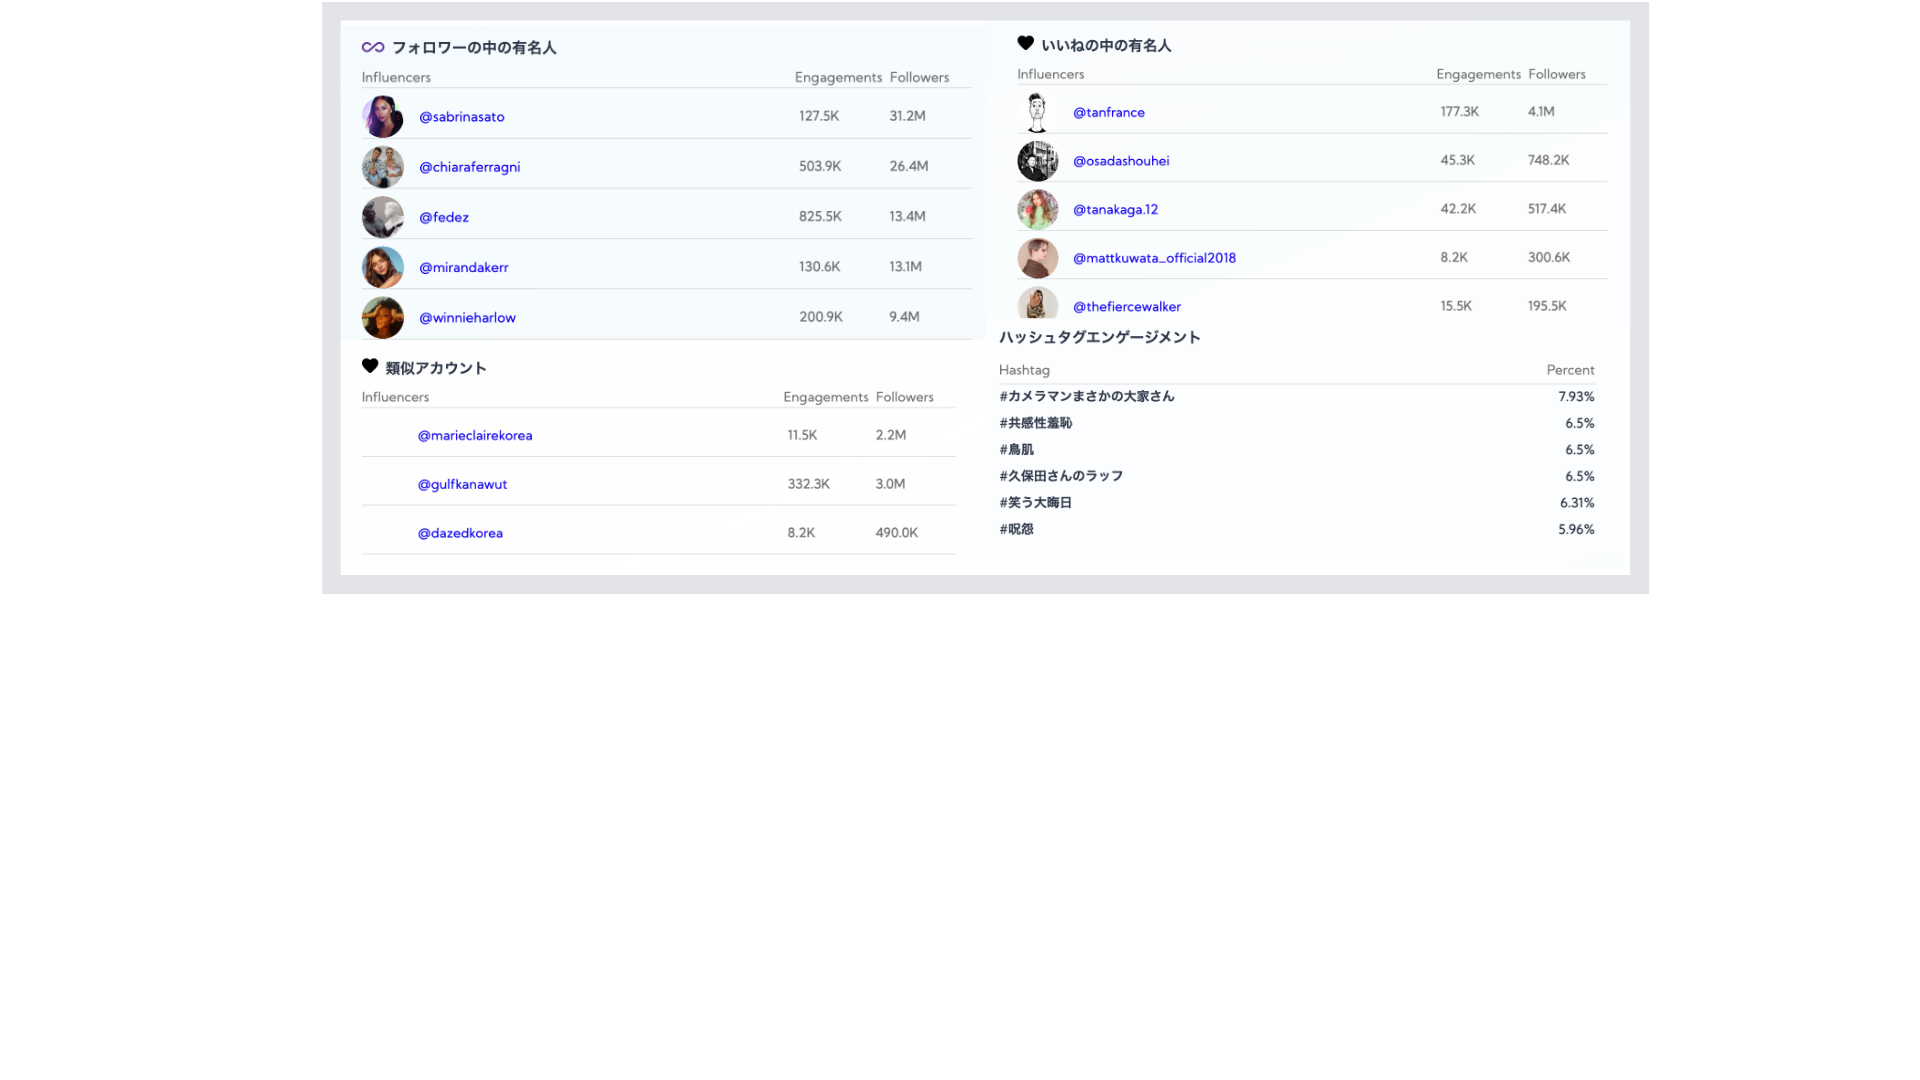
Task: Click chiaraferragni's profile picture
Action: 382,167
